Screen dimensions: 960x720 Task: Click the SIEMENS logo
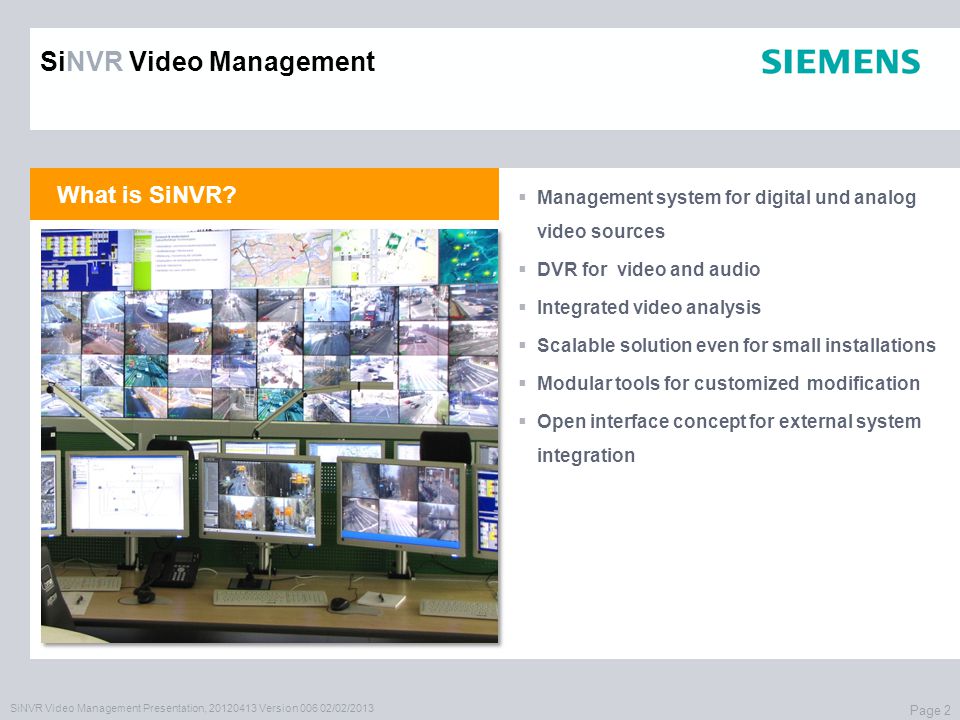841,62
